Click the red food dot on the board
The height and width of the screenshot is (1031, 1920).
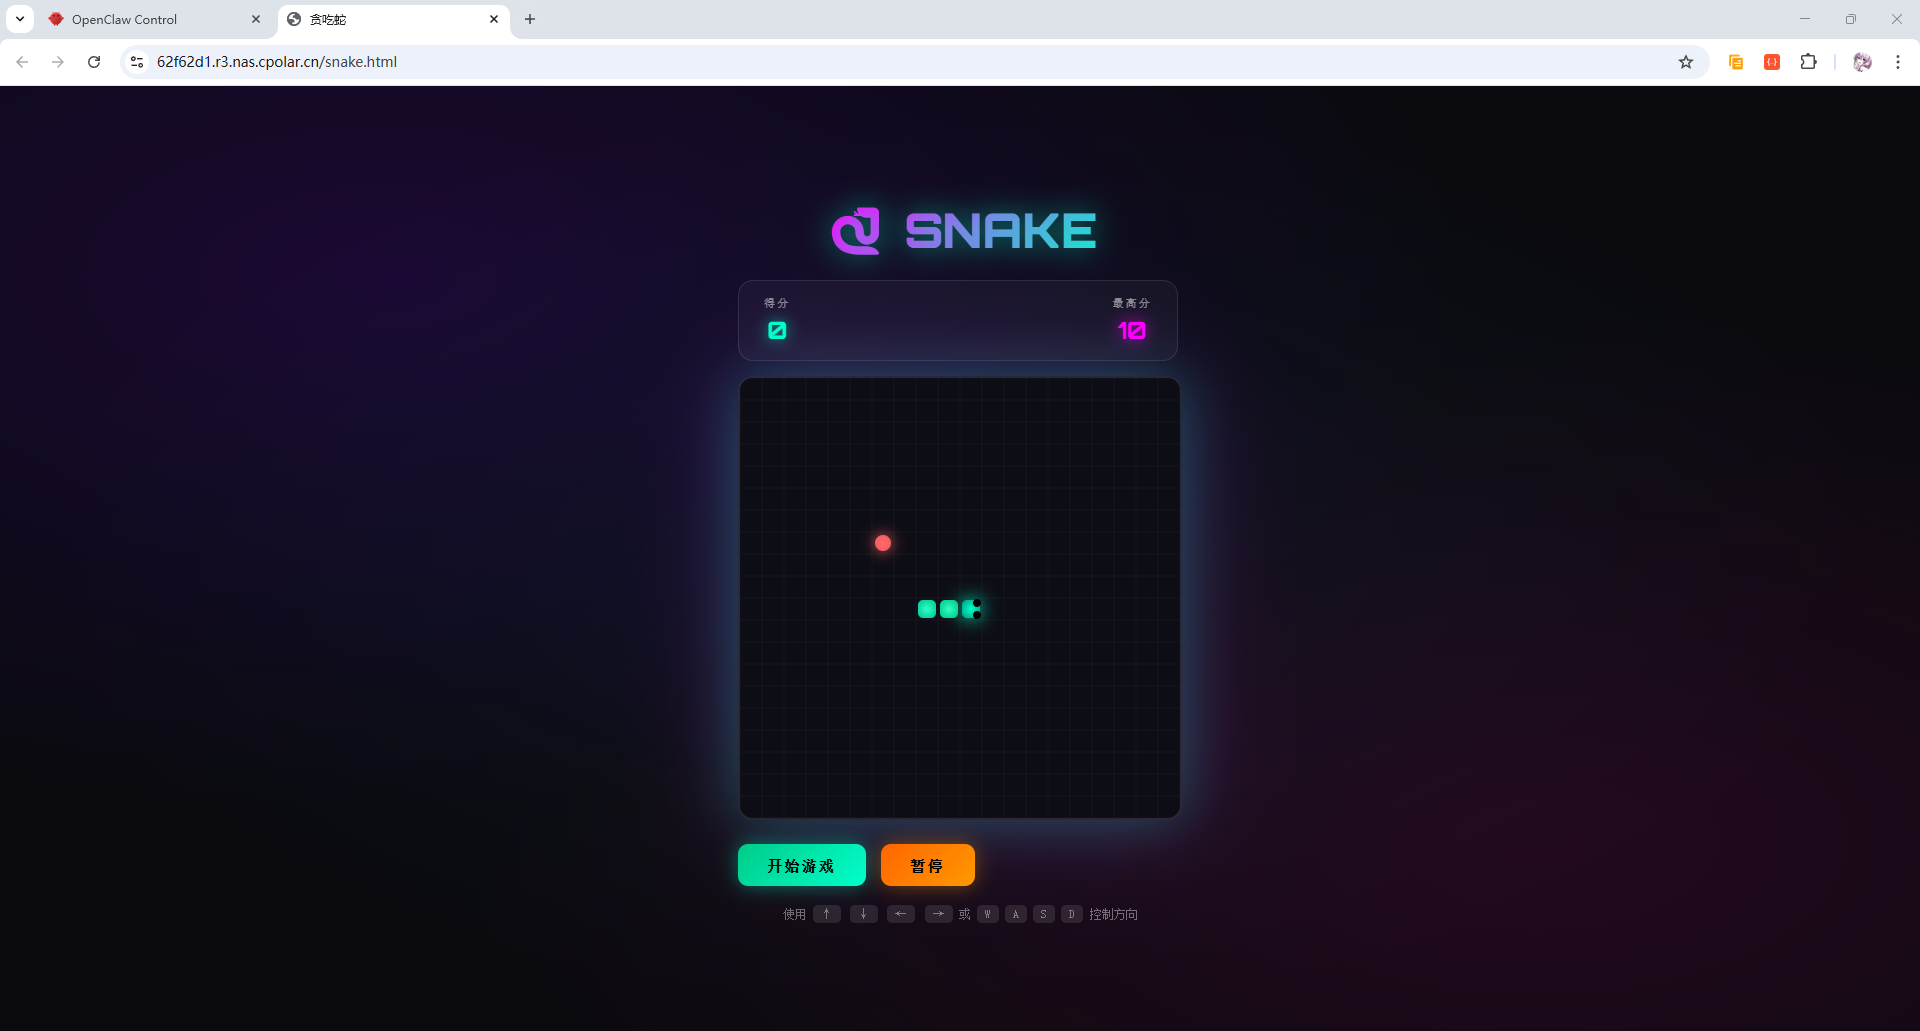tap(883, 542)
